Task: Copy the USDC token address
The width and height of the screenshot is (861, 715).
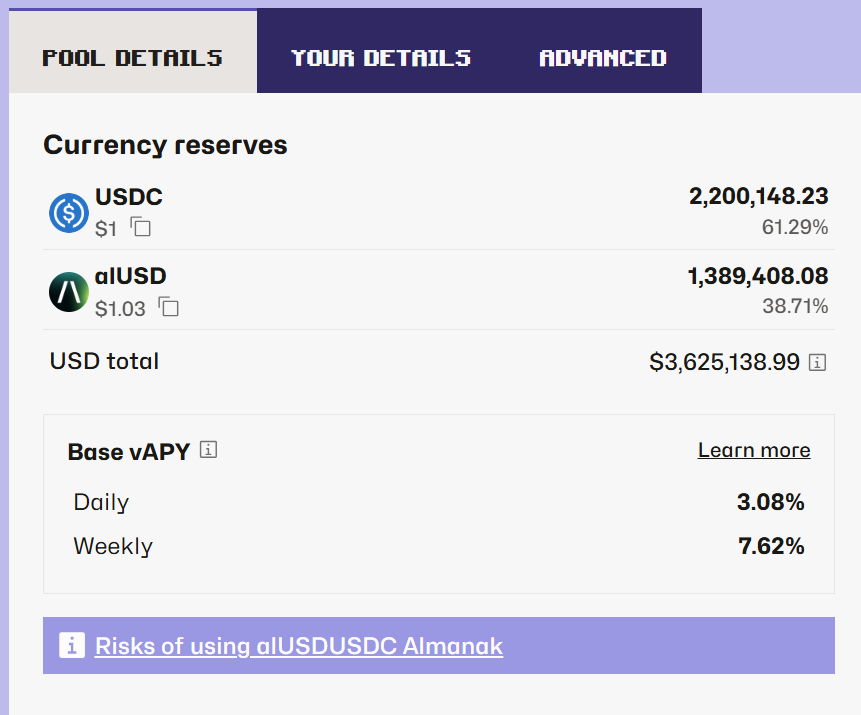Action: pyautogui.click(x=141, y=227)
